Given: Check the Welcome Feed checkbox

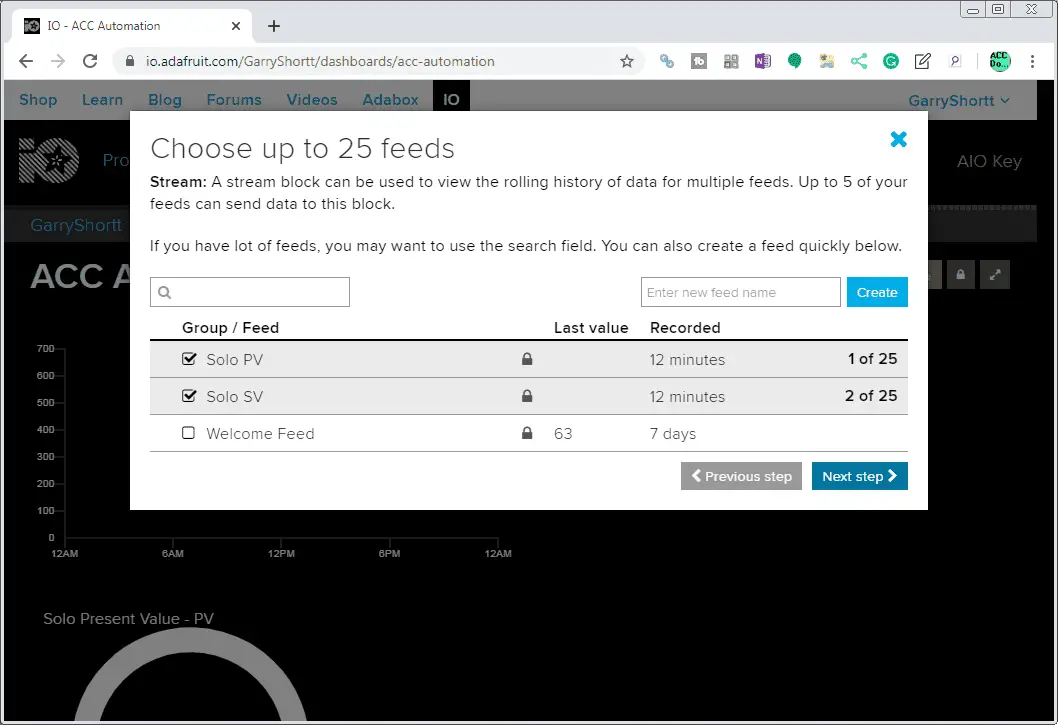Looking at the screenshot, I should point(188,433).
